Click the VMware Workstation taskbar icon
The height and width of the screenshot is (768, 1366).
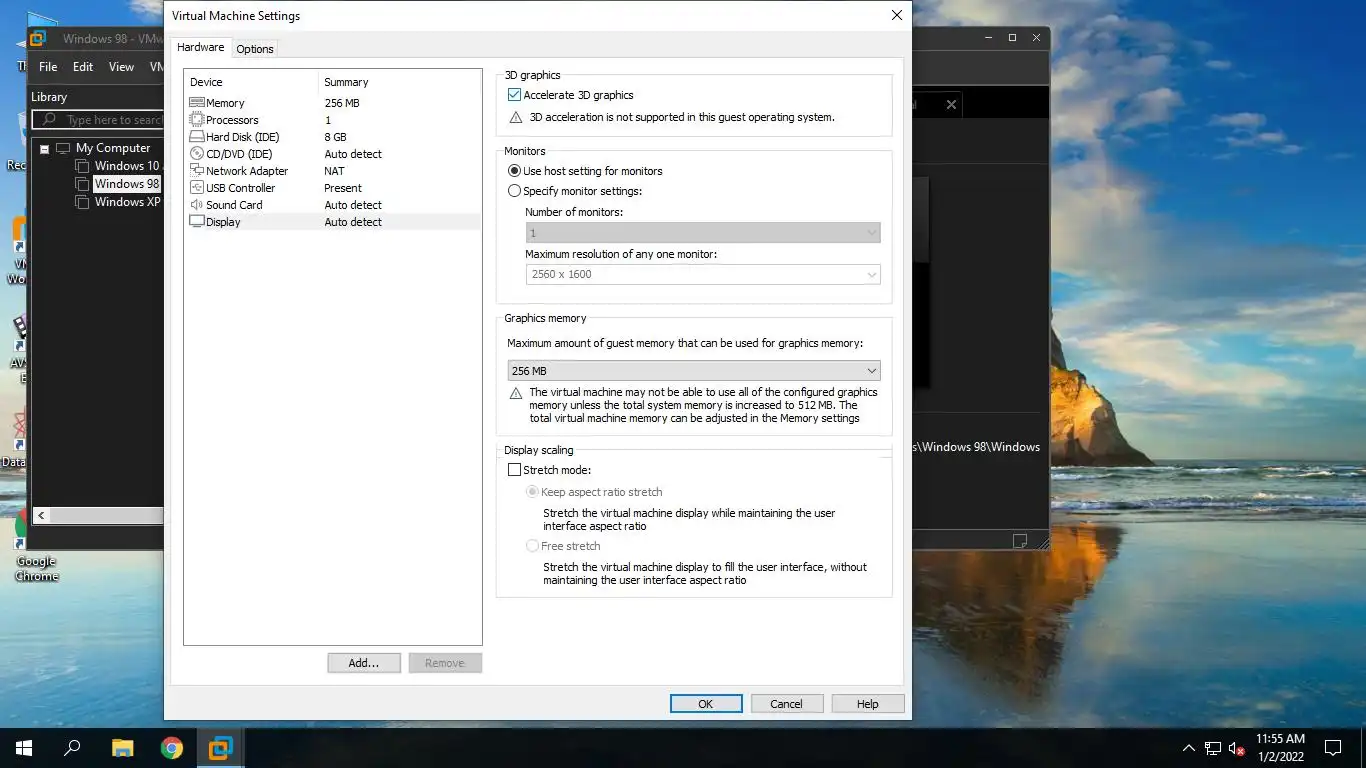pyautogui.click(x=220, y=748)
